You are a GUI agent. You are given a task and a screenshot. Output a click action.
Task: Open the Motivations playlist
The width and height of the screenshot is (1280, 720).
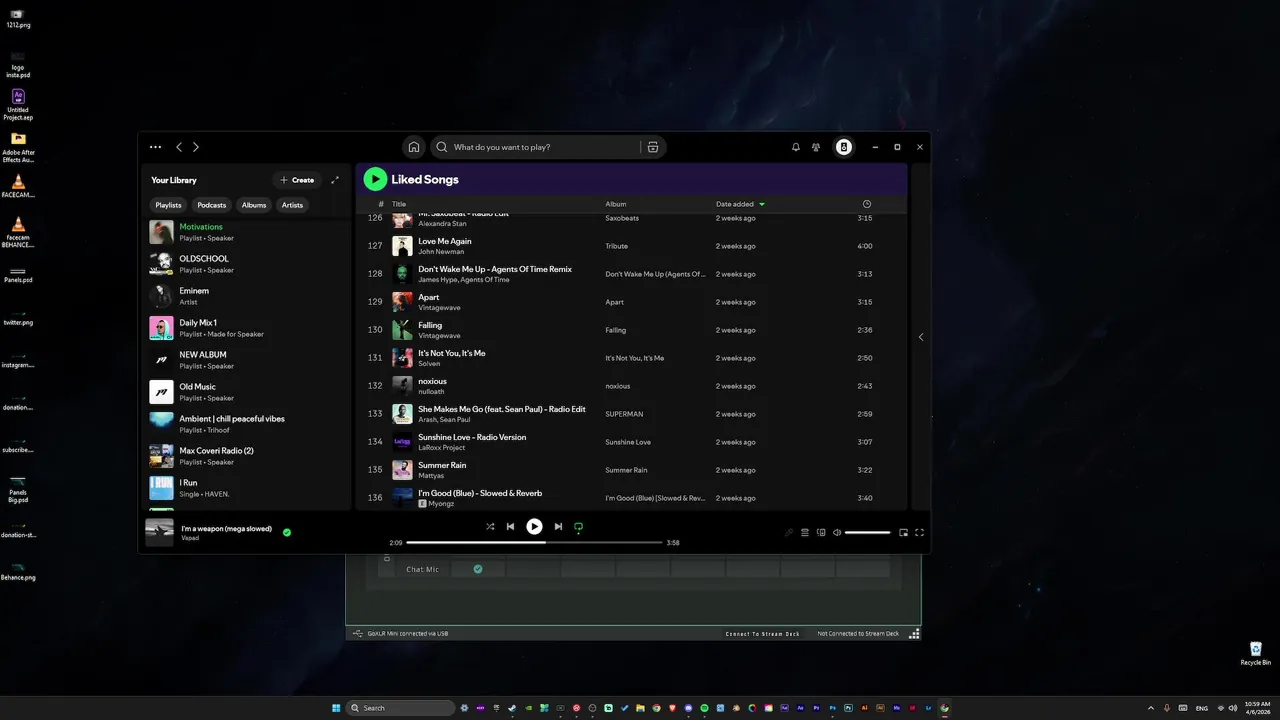pos(247,232)
